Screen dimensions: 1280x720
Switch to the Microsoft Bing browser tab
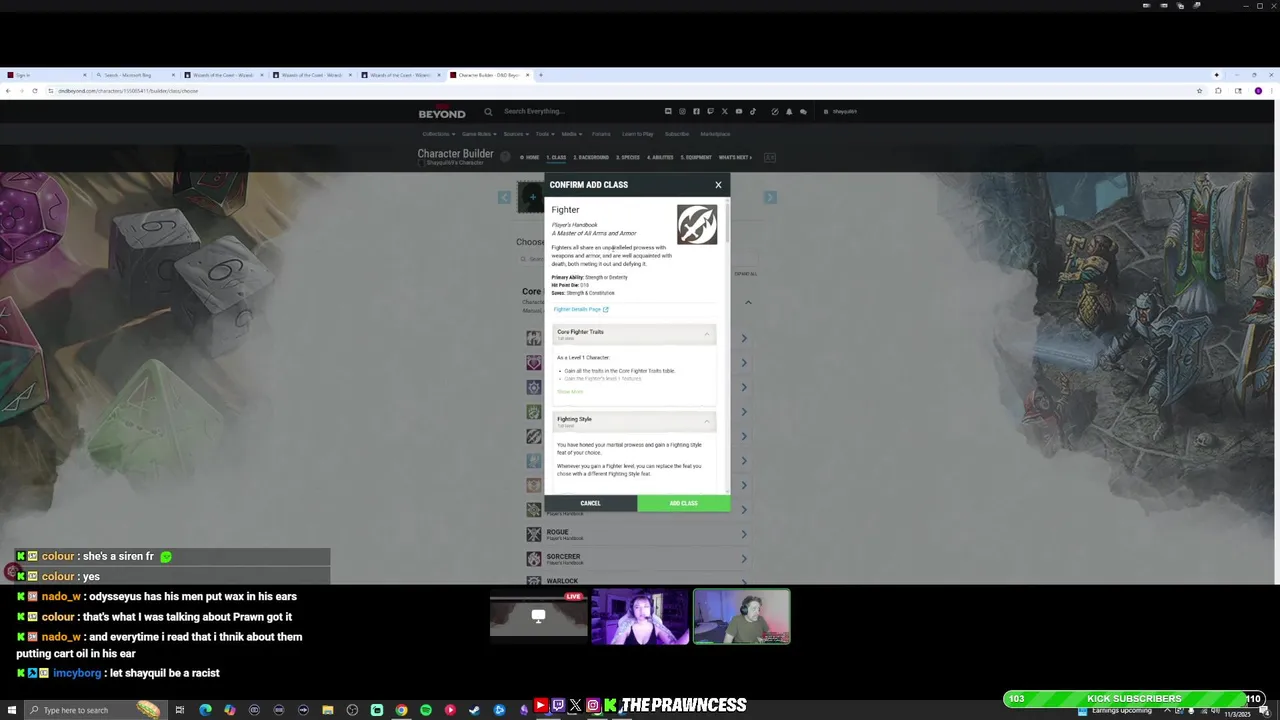135,75
